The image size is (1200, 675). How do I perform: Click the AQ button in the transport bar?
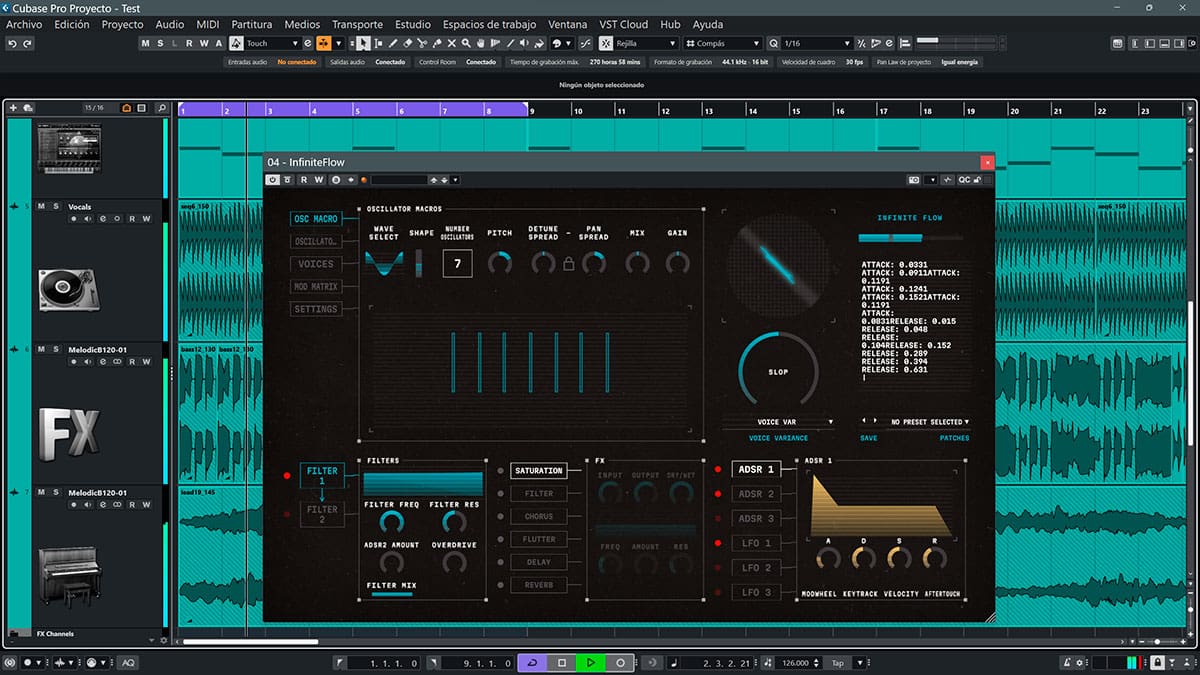pyautogui.click(x=128, y=663)
